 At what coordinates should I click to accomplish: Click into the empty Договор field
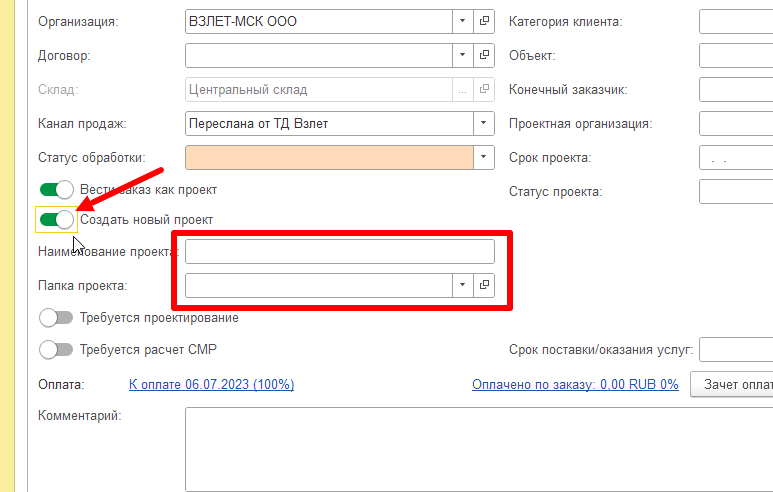pyautogui.click(x=319, y=55)
